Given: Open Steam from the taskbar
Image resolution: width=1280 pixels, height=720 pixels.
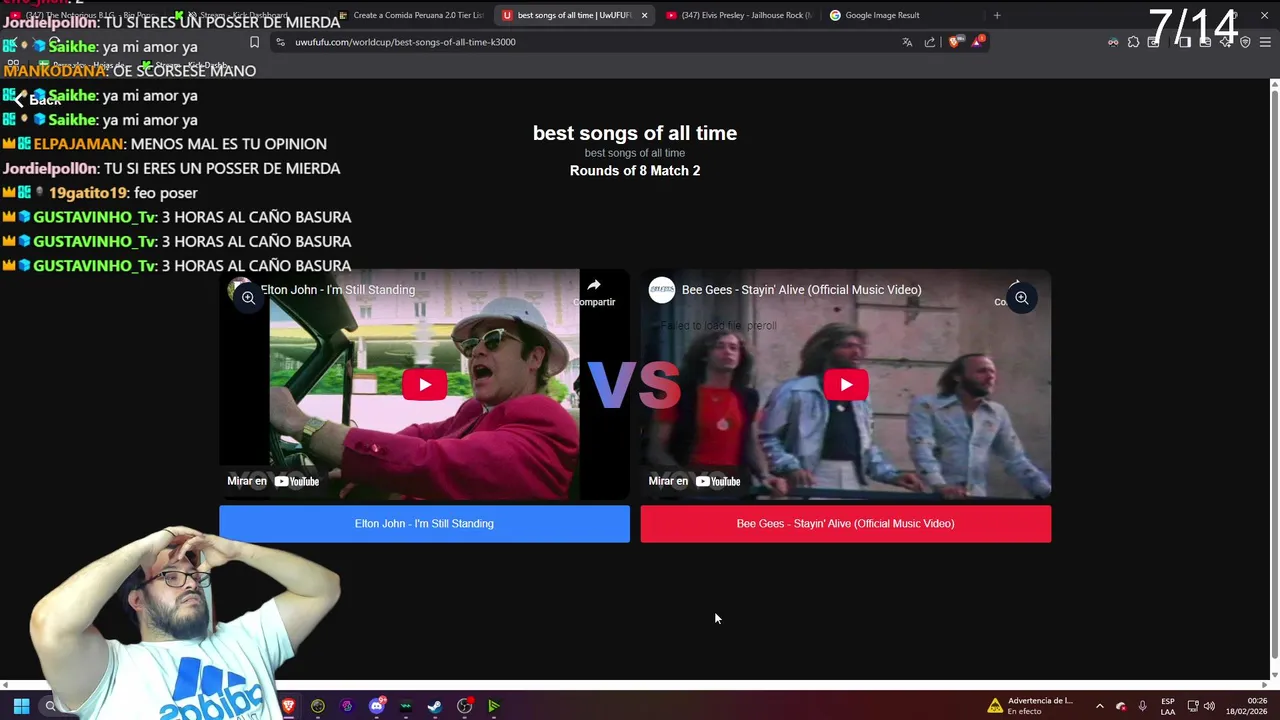Looking at the screenshot, I should tap(435, 706).
